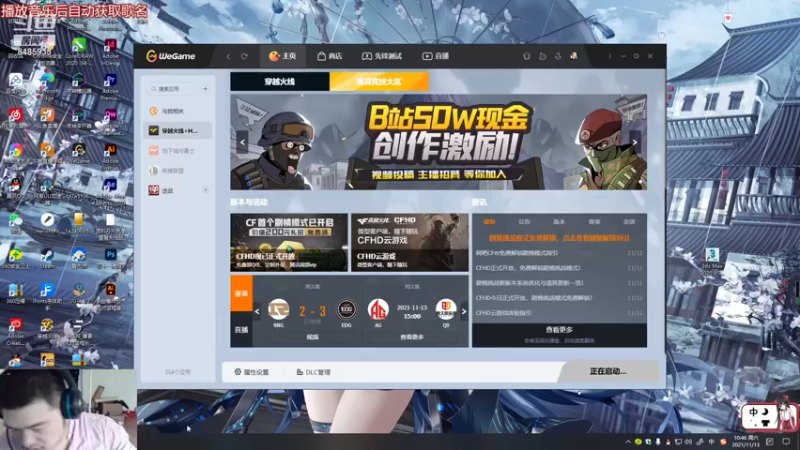Click the RNG team logo
800x450 pixels.
coord(279,309)
